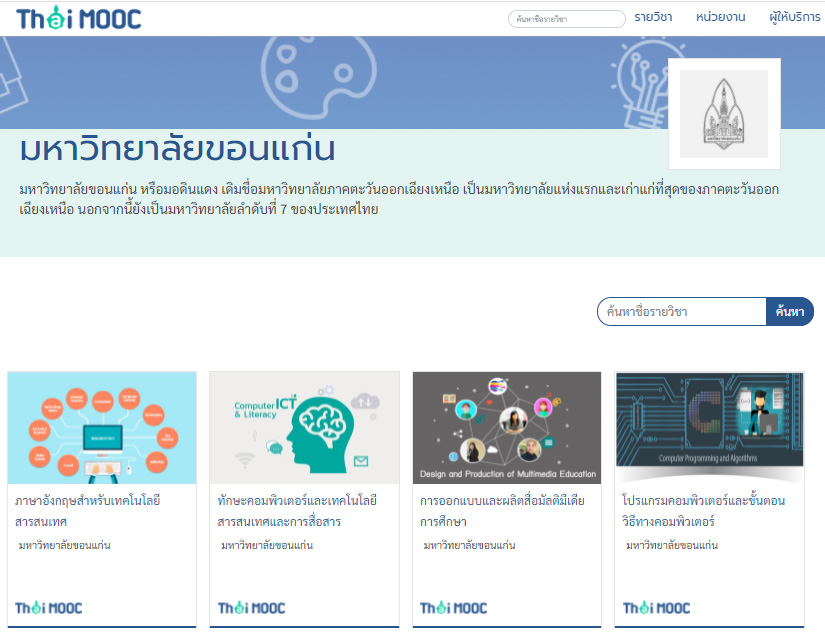Click มหาวิทยาลัยขอนแก่น under the multimedia course

pyautogui.click(x=469, y=546)
